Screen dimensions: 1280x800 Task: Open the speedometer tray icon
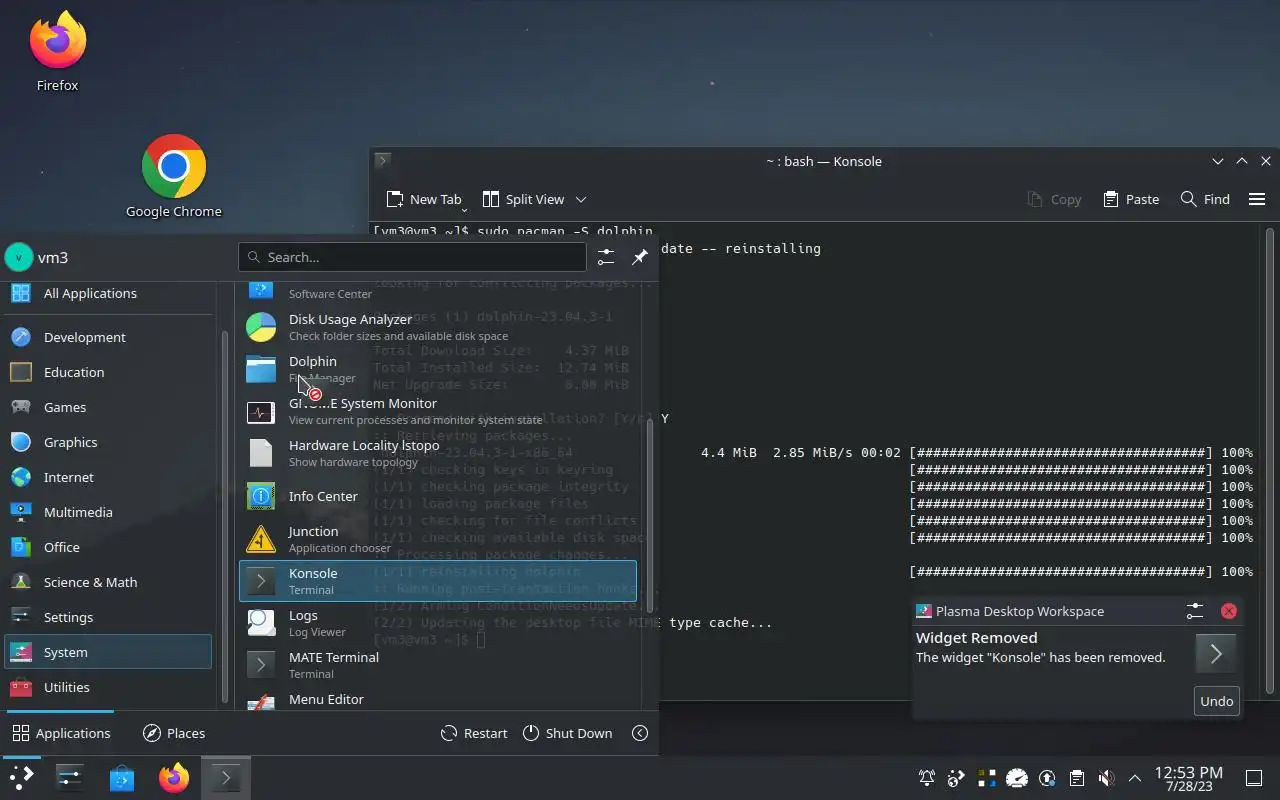click(x=1017, y=778)
